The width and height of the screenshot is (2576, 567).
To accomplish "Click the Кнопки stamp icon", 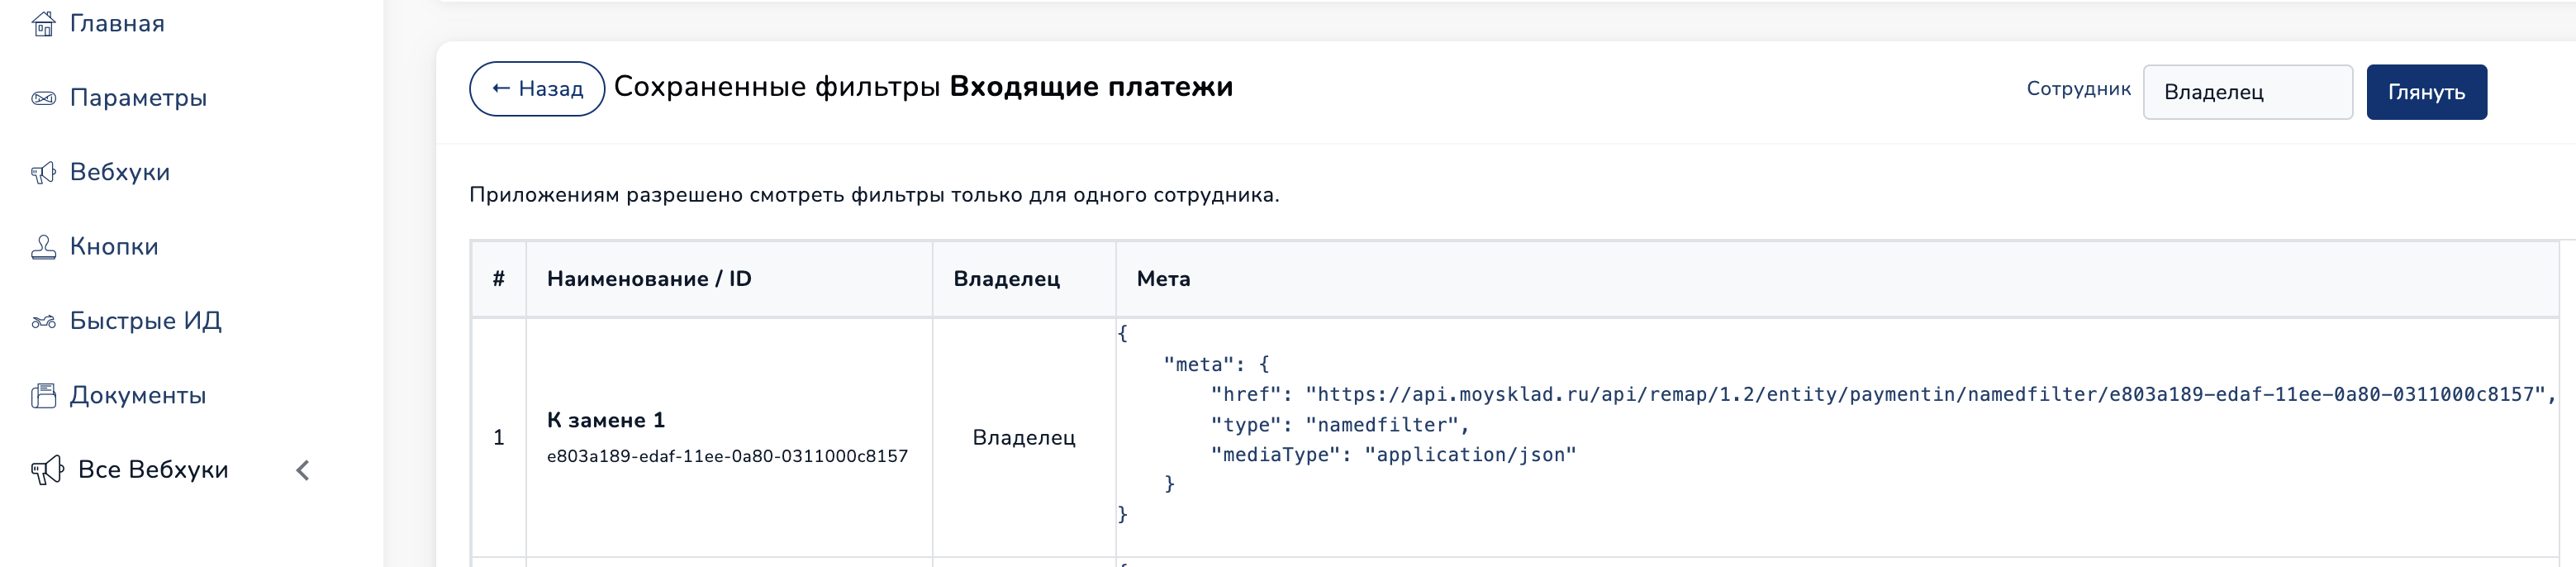I will point(43,247).
